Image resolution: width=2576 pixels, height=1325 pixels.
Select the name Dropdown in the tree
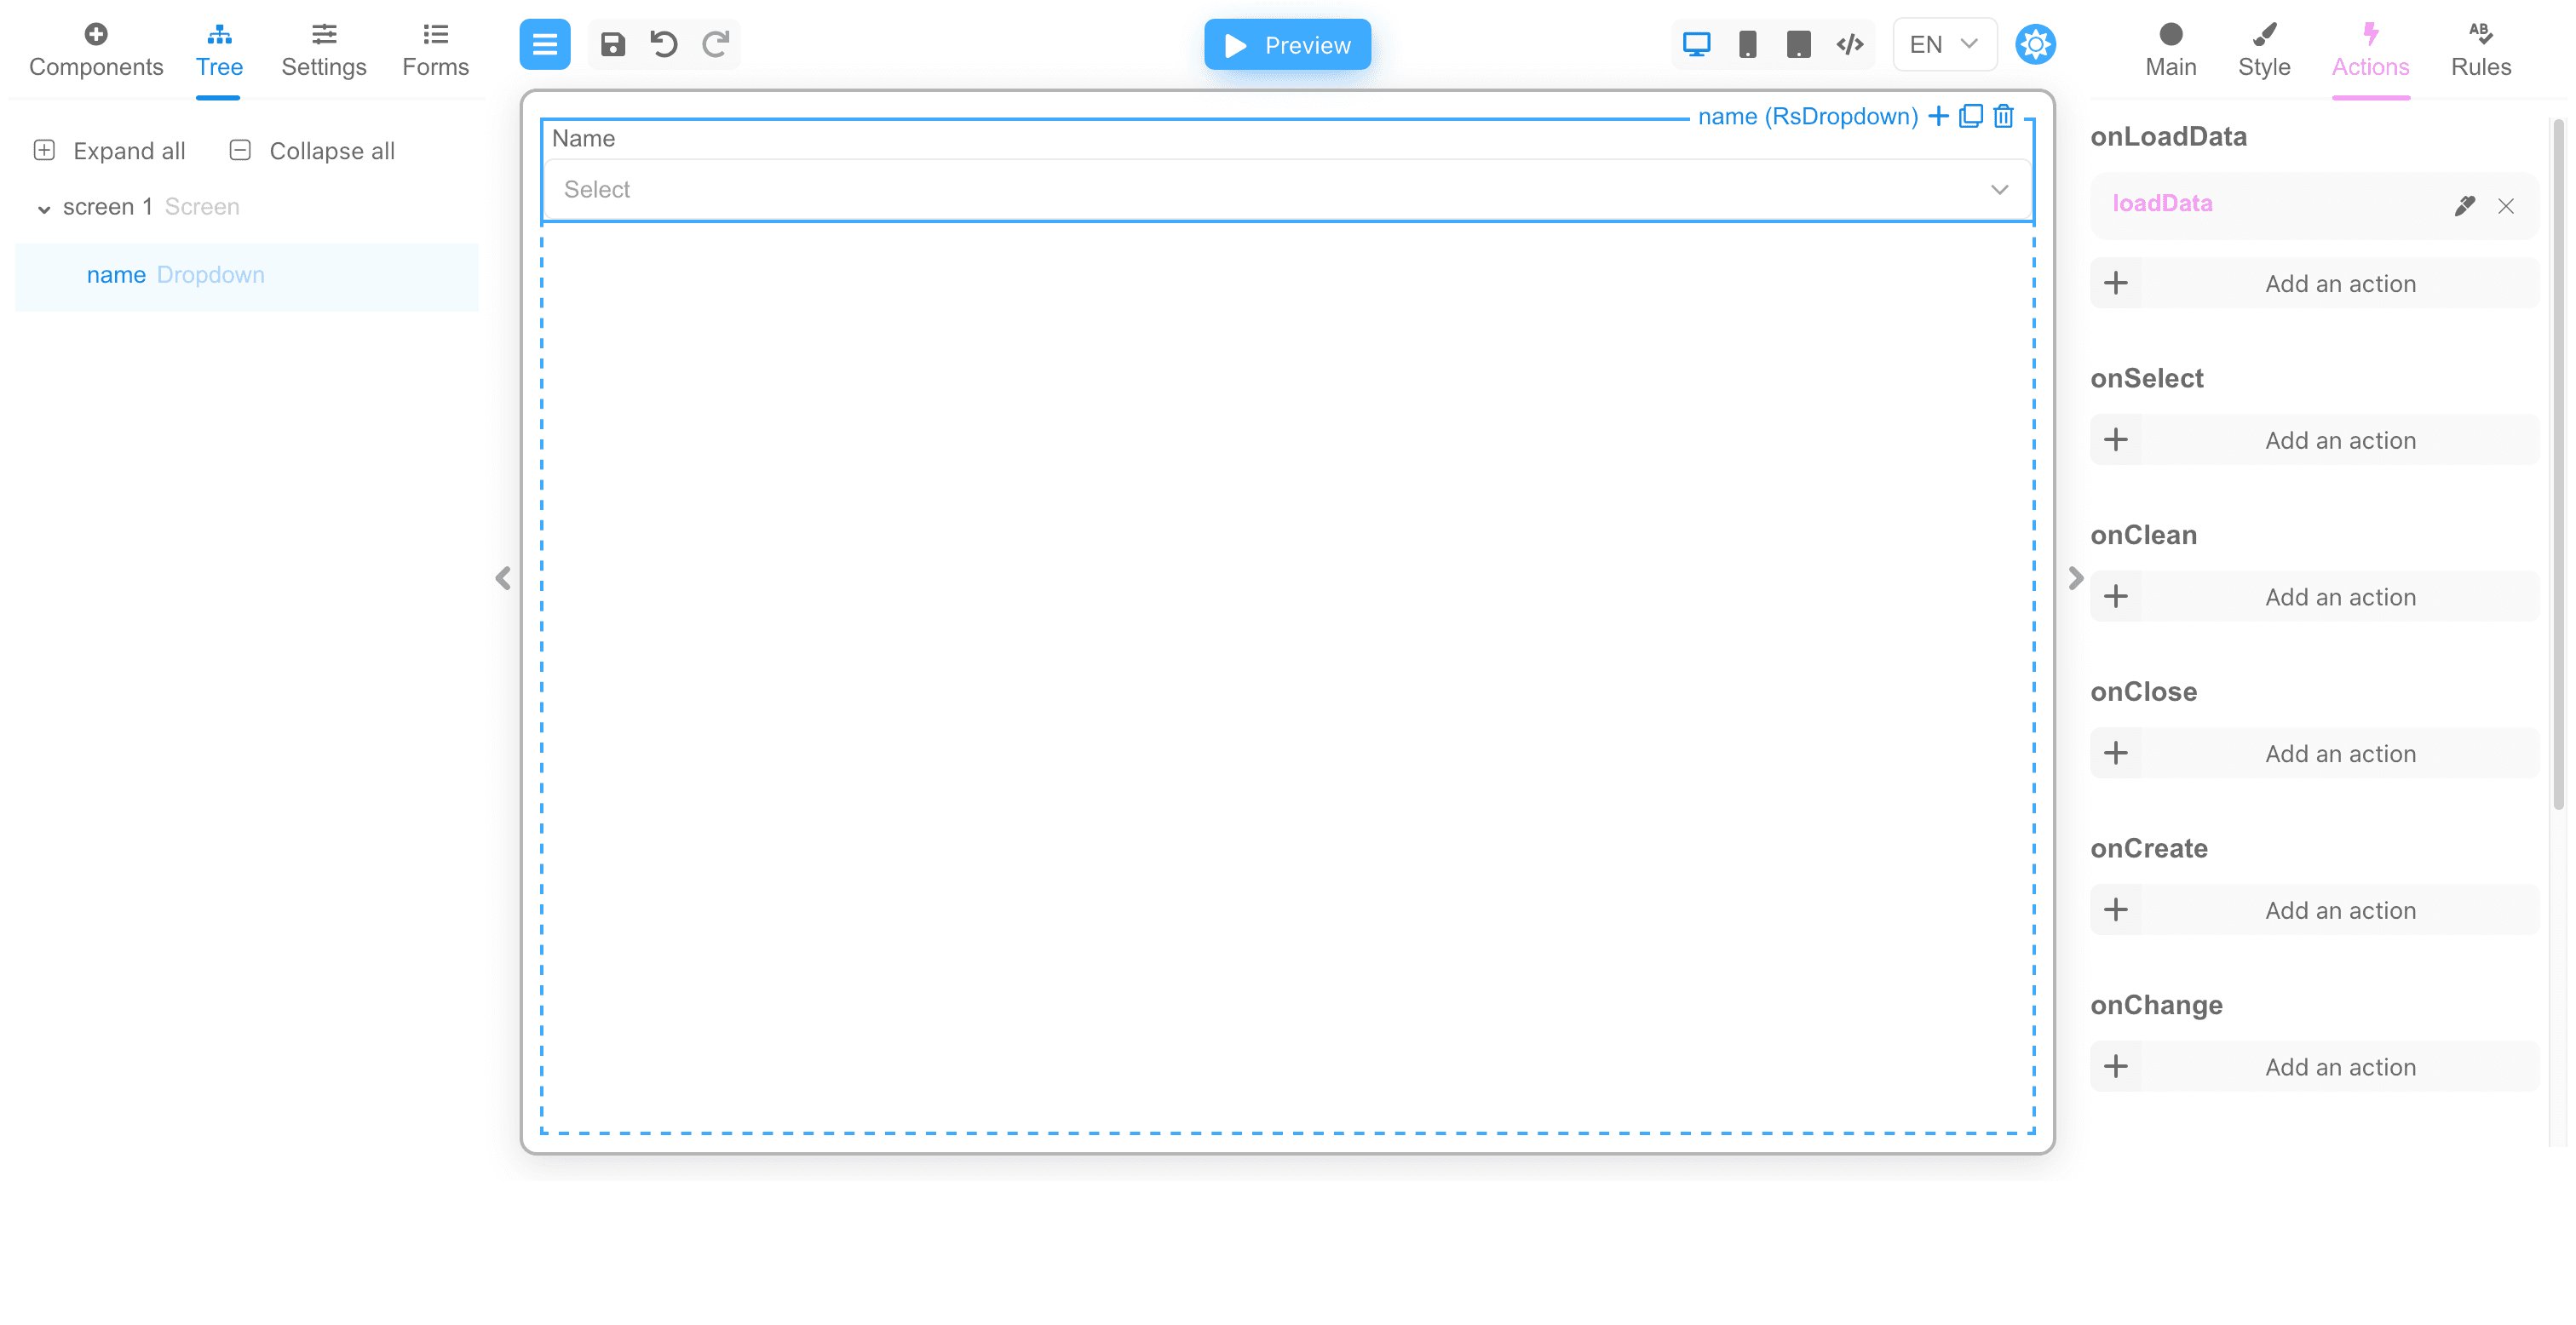[176, 275]
